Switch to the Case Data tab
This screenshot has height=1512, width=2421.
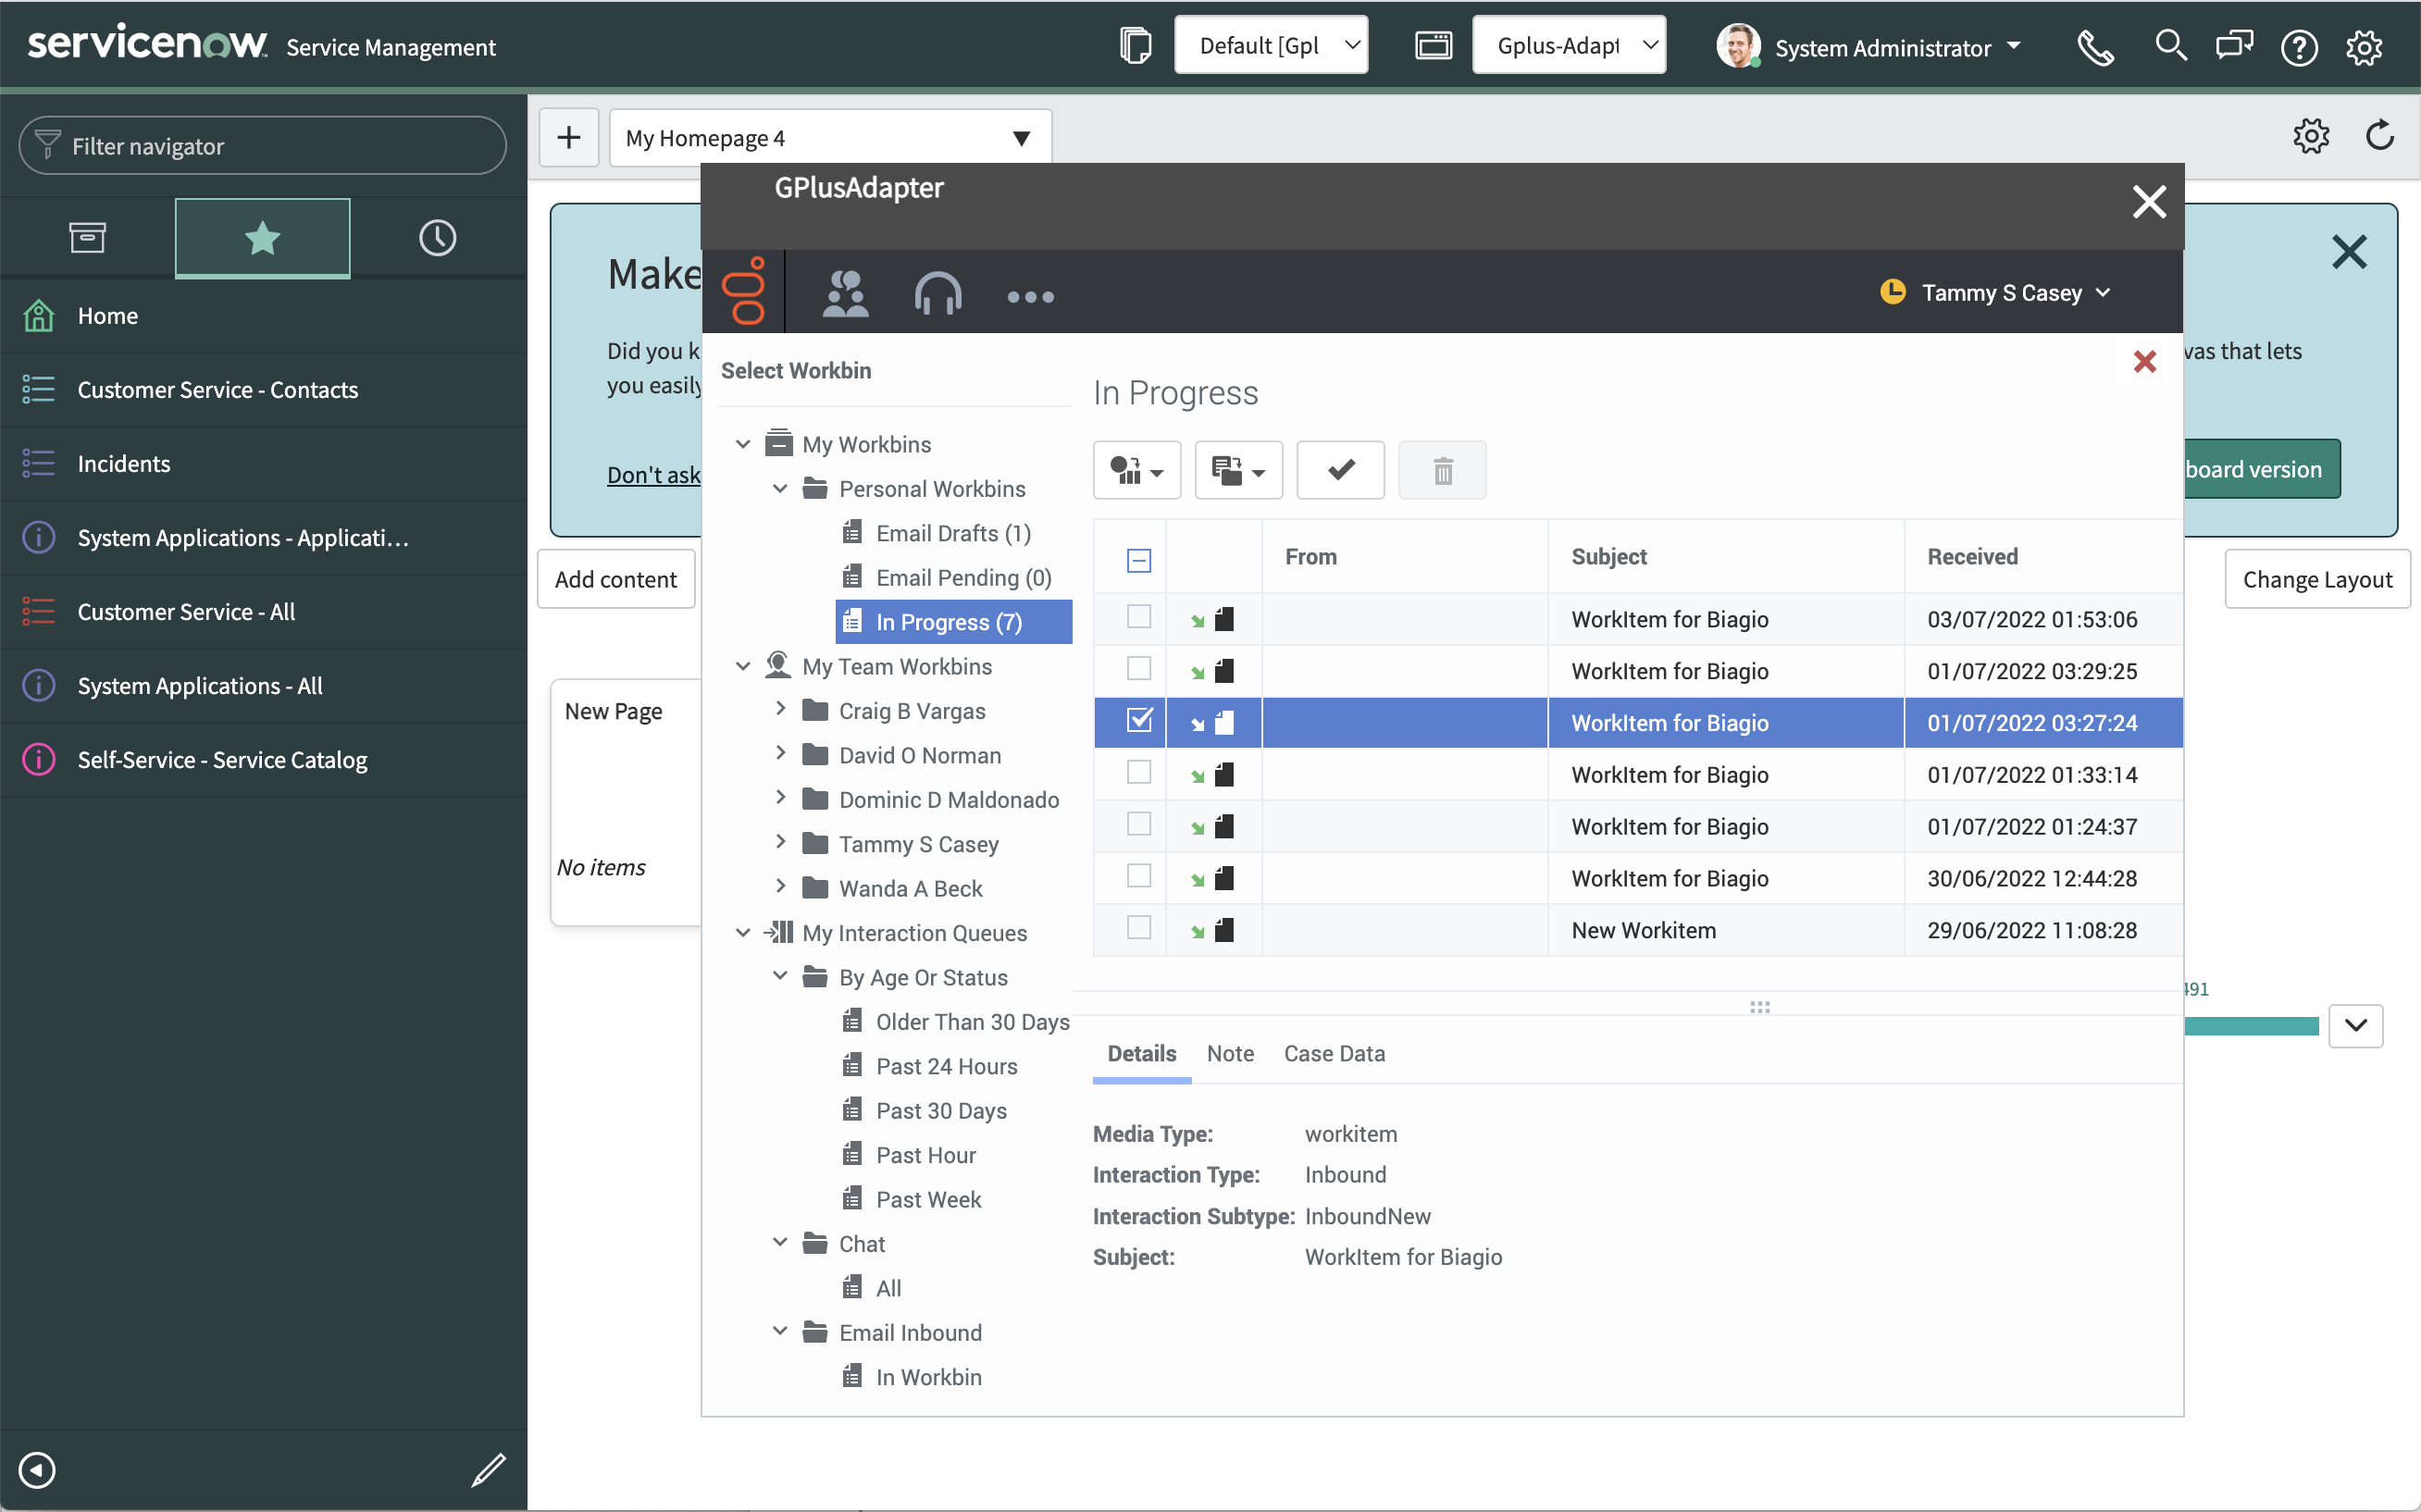(1334, 1054)
